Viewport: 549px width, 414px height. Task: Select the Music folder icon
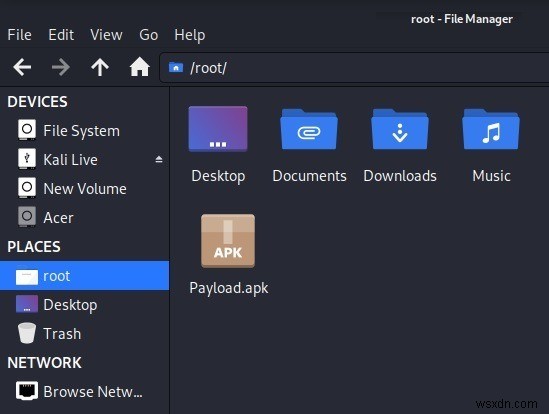(491, 129)
